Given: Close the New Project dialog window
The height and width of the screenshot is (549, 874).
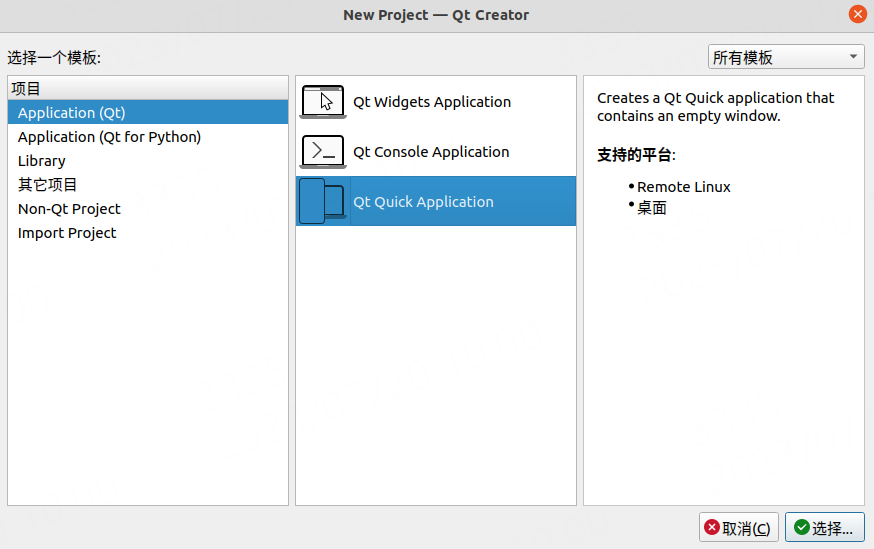Looking at the screenshot, I should tap(857, 14).
